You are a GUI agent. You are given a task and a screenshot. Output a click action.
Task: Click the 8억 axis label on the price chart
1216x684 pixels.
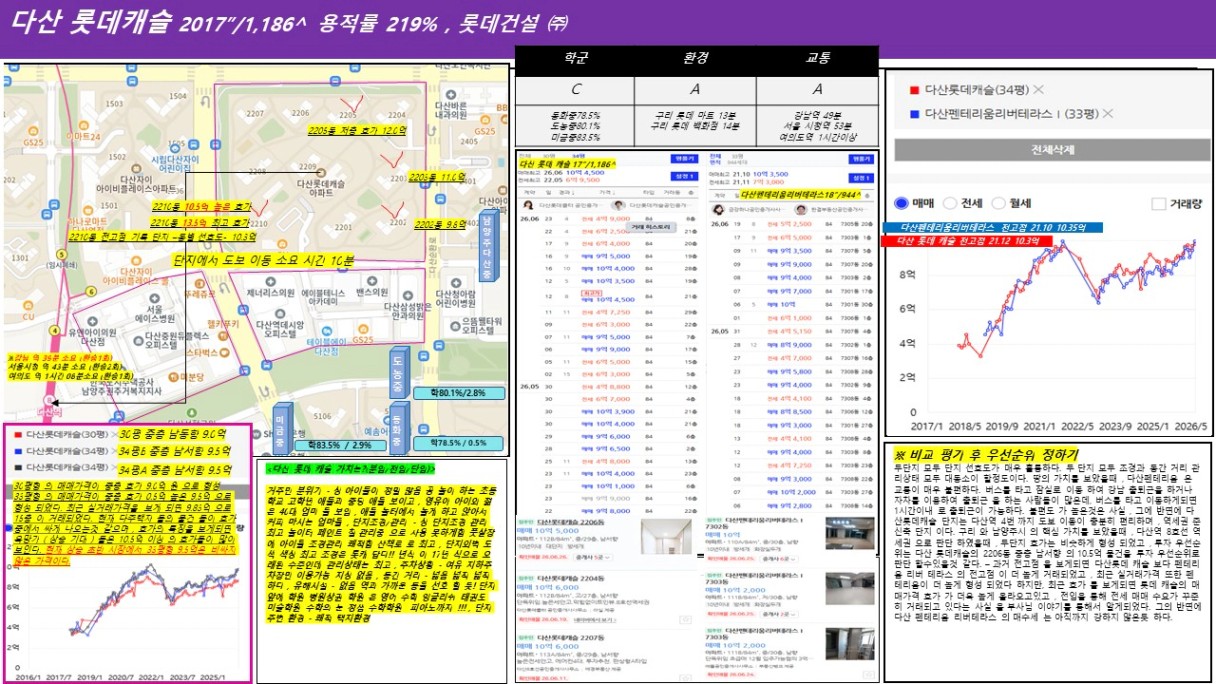(x=906, y=273)
